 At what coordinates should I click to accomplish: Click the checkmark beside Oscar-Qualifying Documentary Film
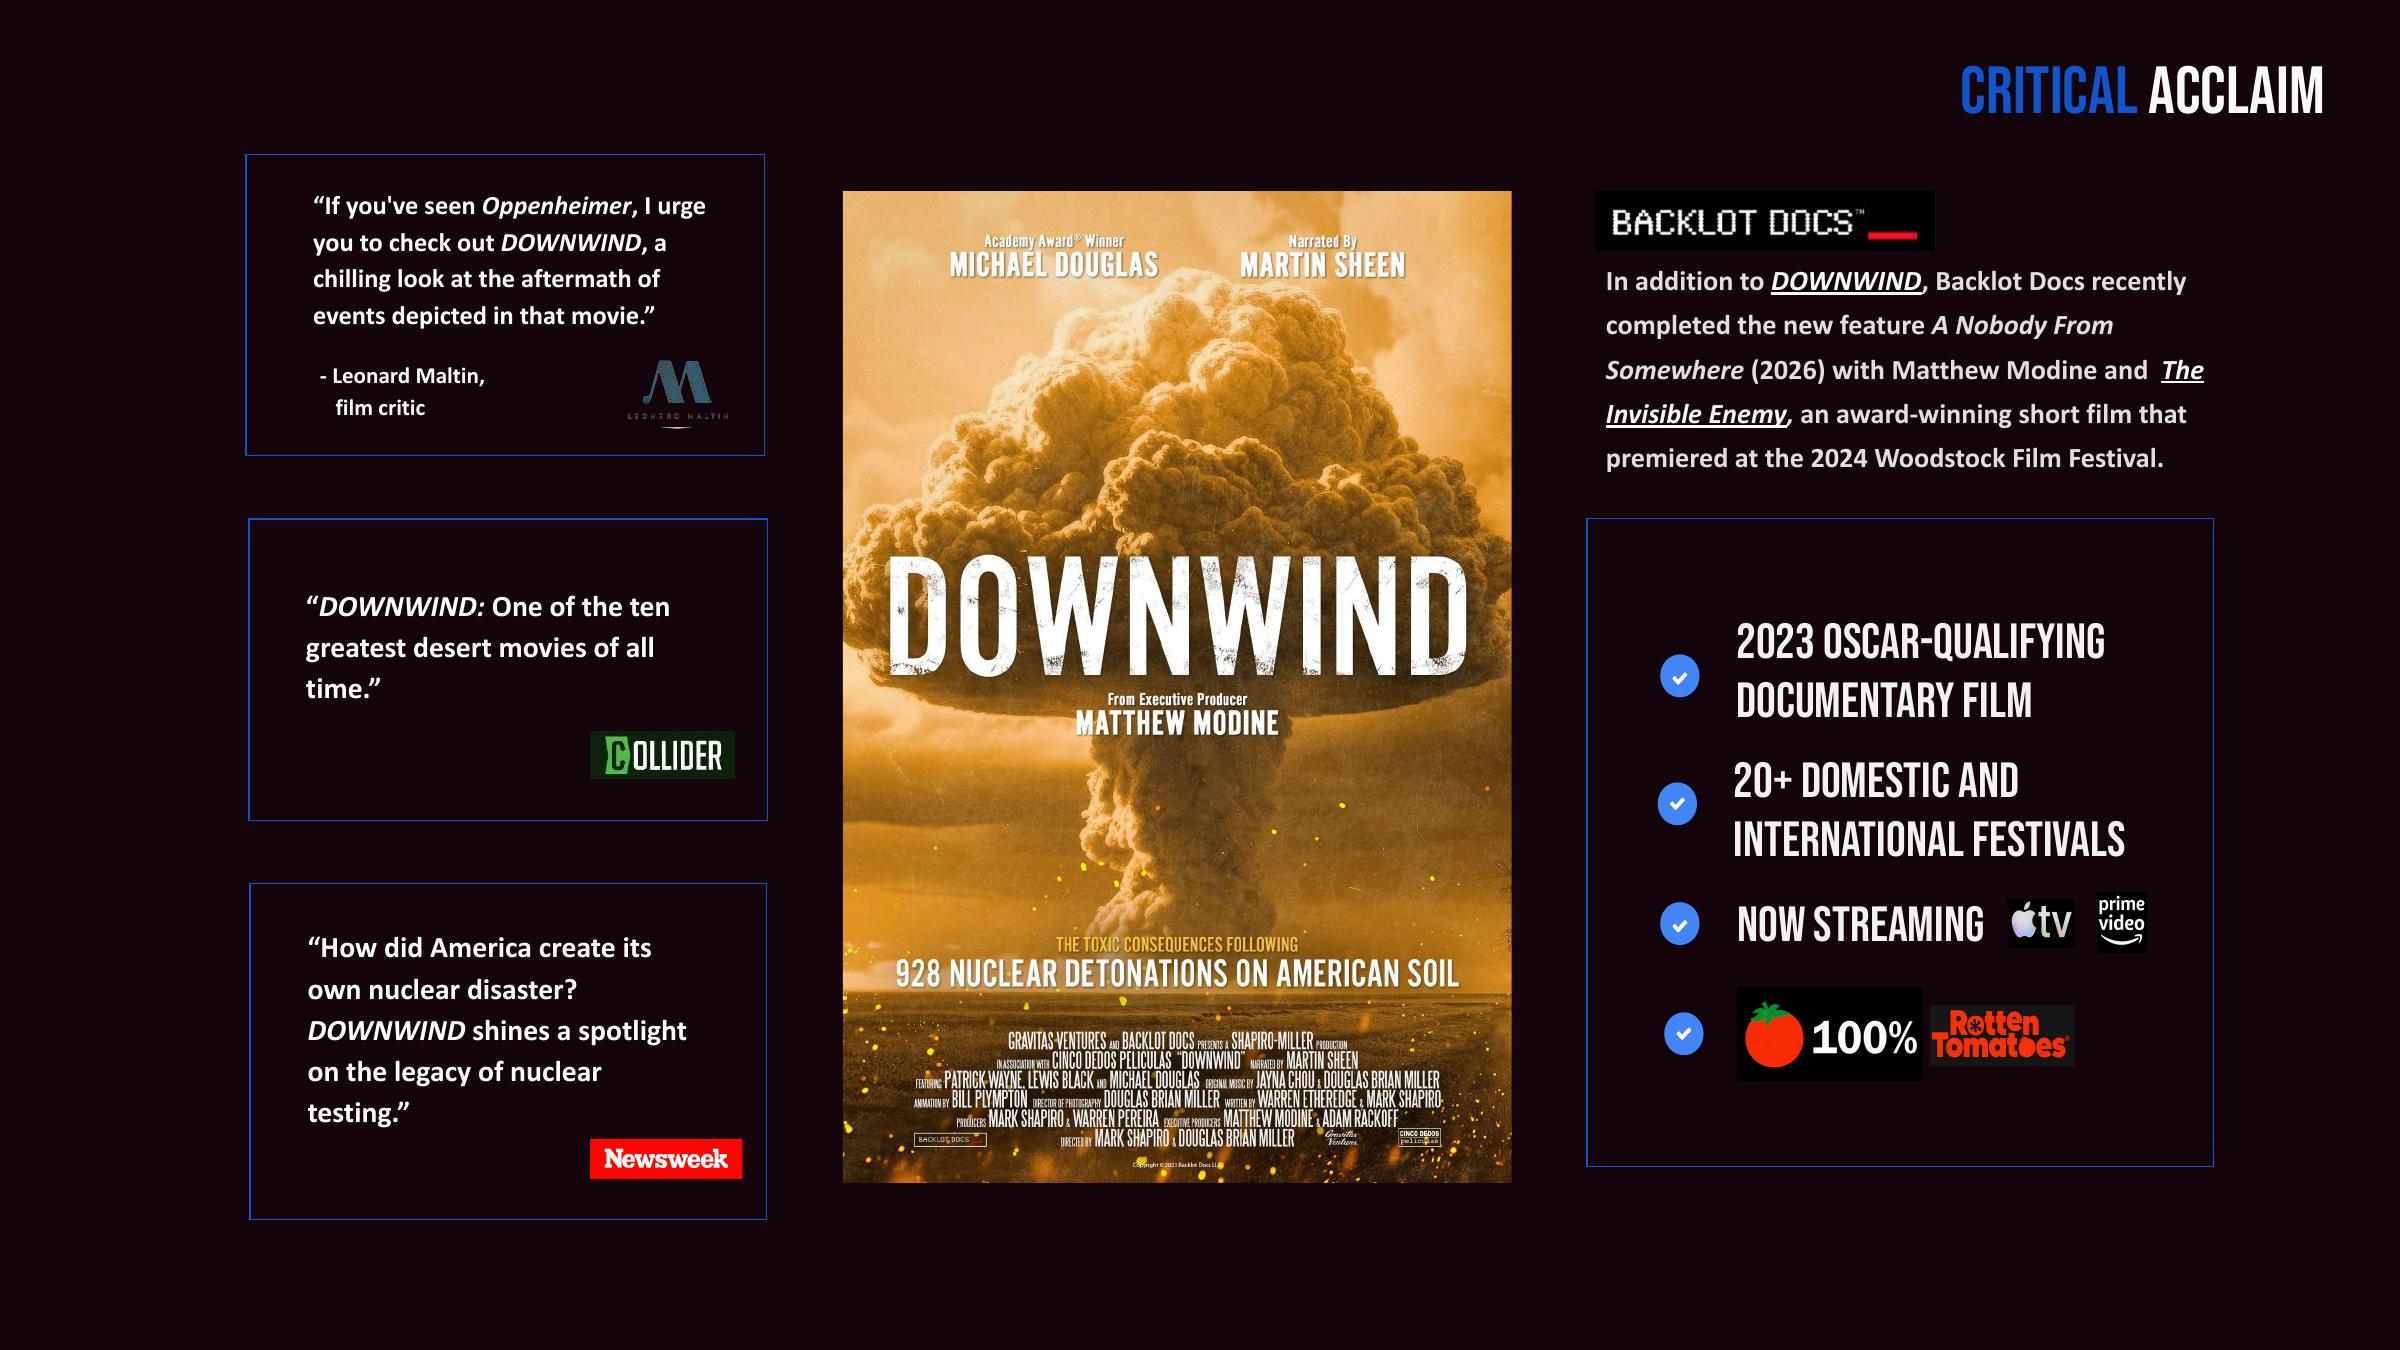click(1680, 677)
